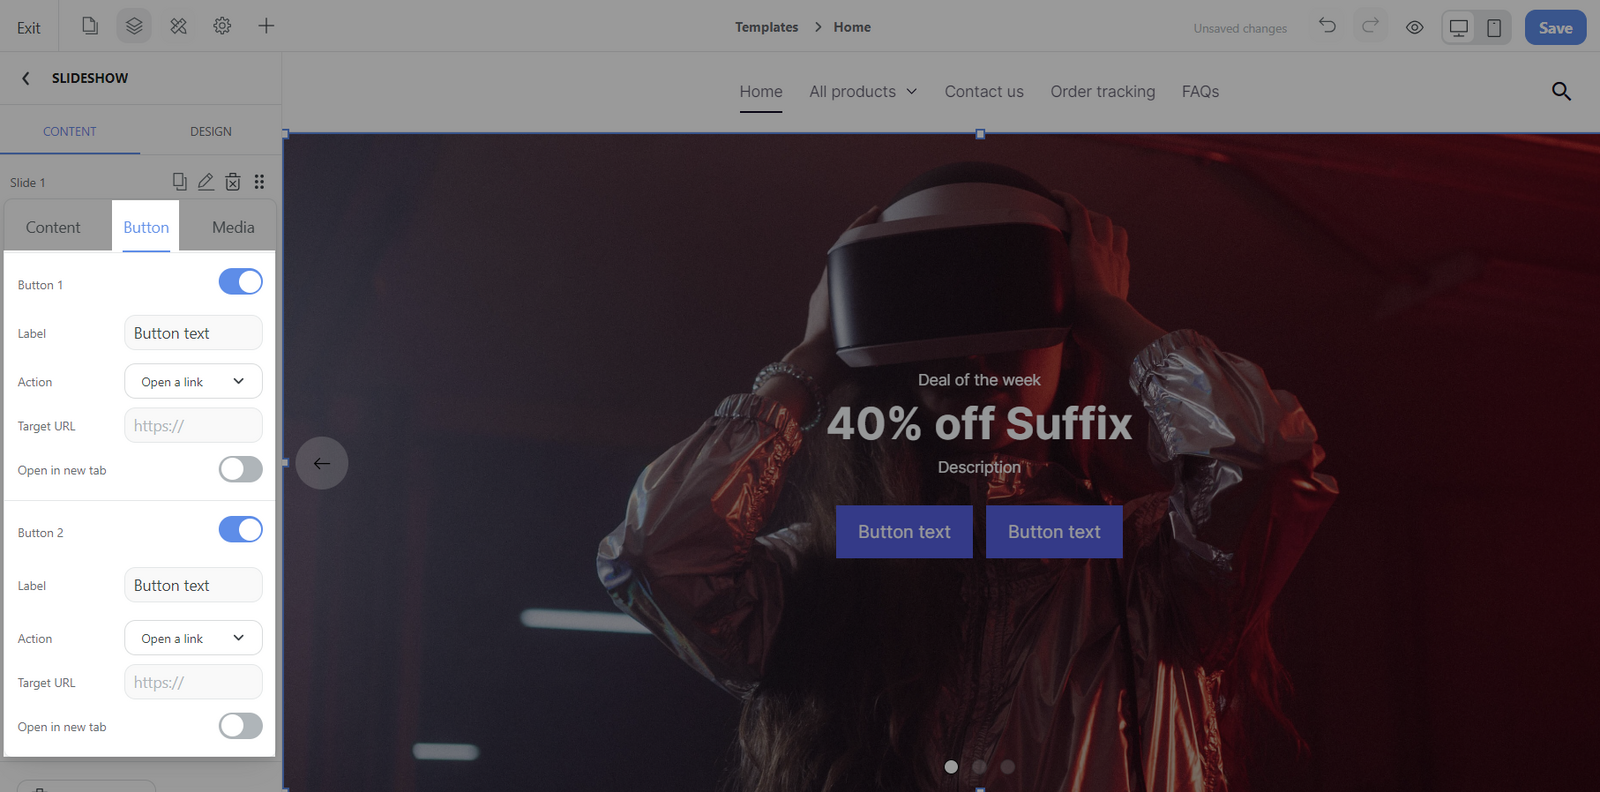Click Button 2 Label input field
Image resolution: width=1600 pixels, height=792 pixels.
[193, 585]
